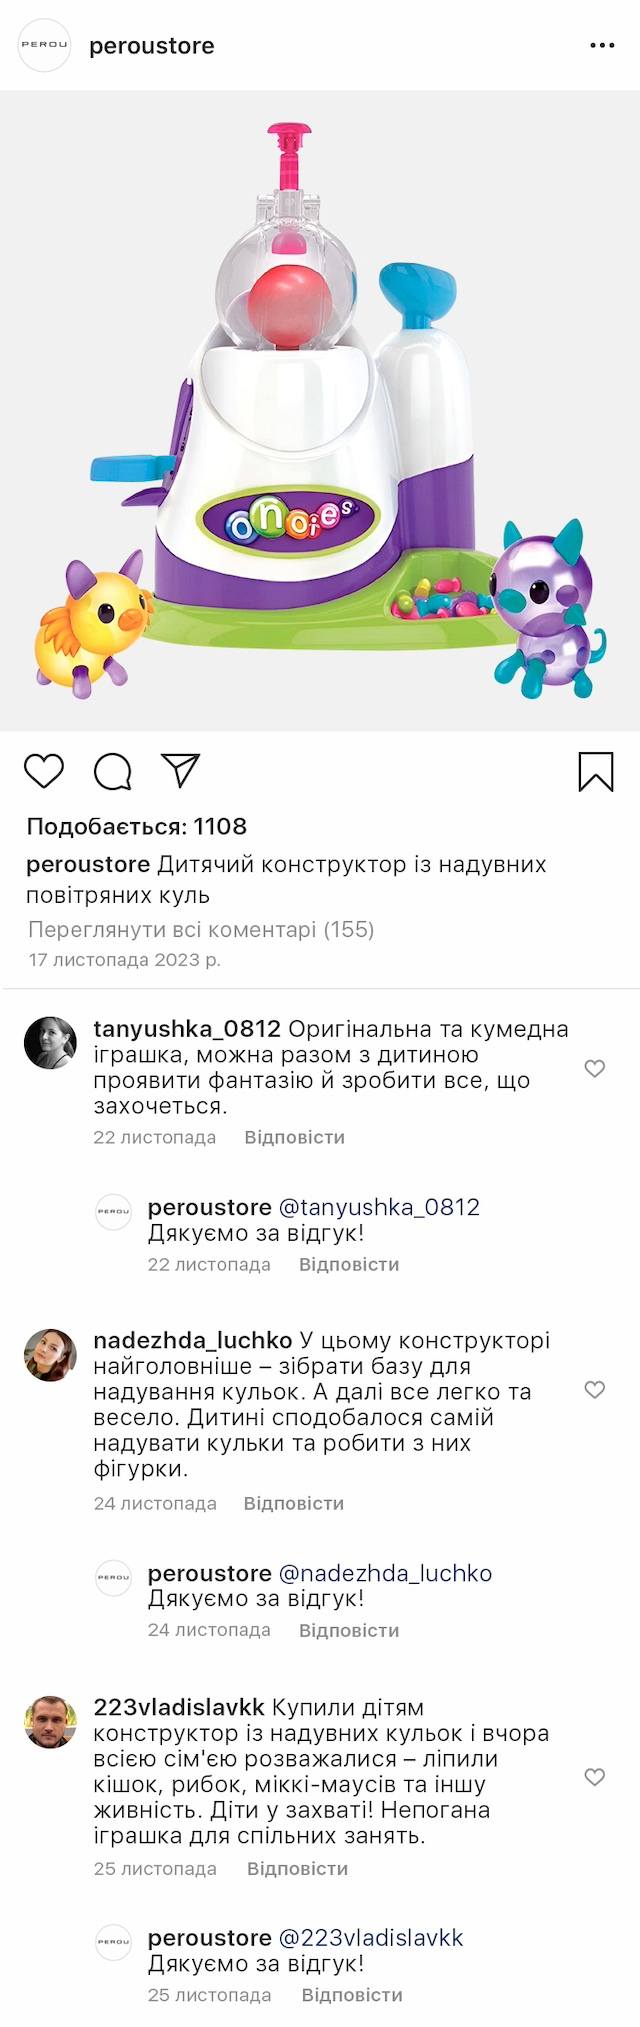Open the toy balloon constructor post image
640x2027 pixels.
320,410
